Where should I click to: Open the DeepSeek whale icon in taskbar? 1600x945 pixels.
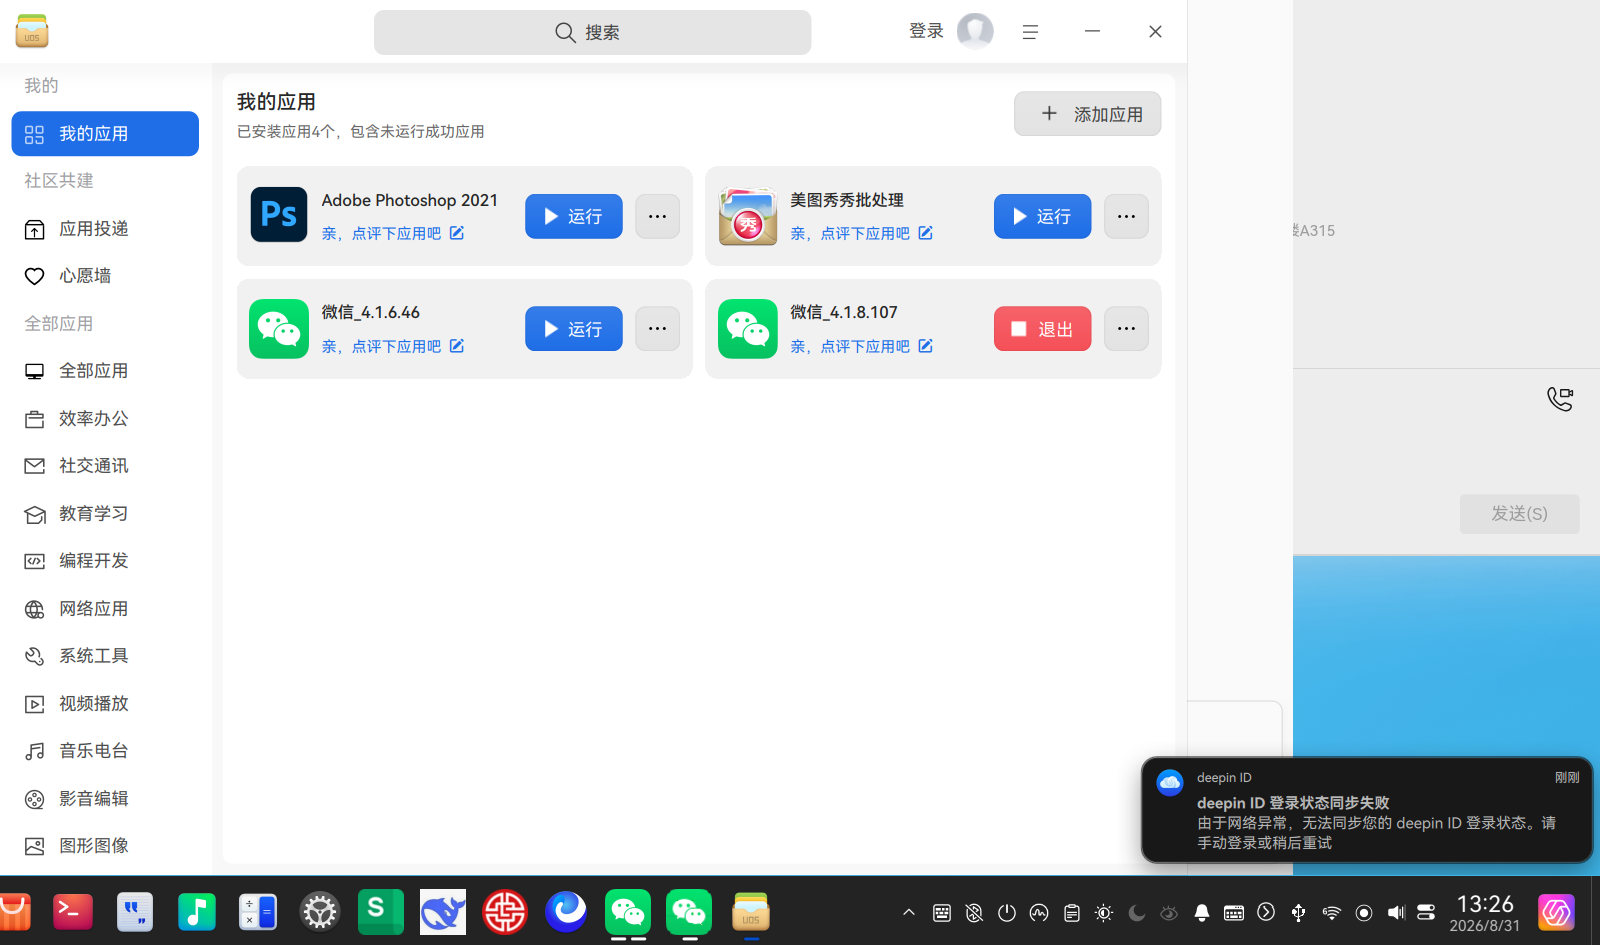click(x=443, y=912)
